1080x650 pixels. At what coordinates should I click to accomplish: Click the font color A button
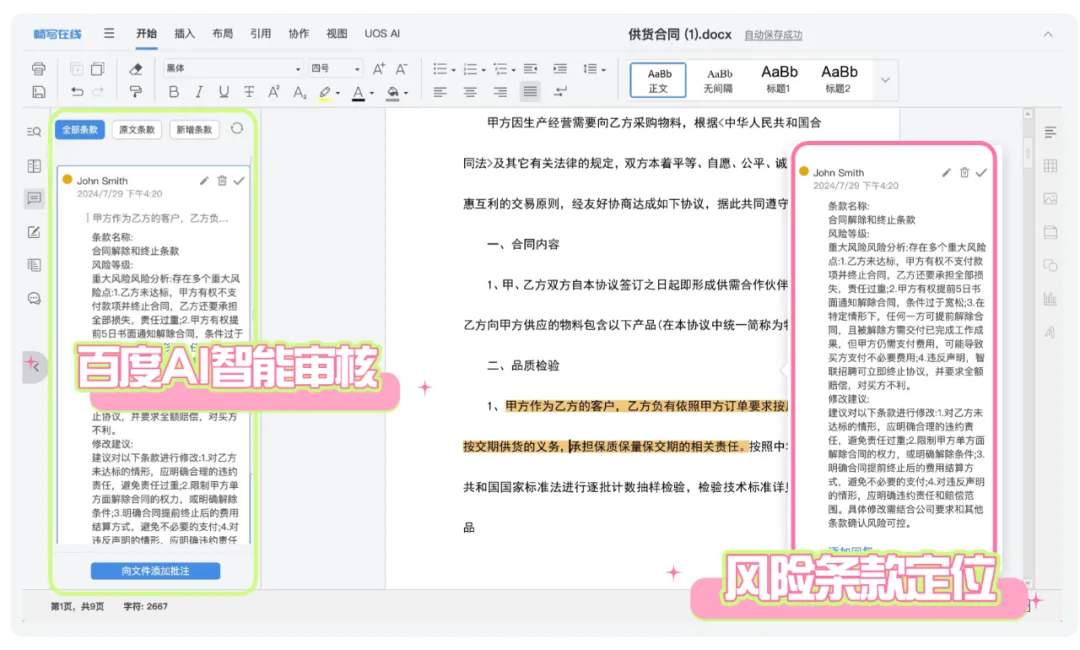[358, 93]
